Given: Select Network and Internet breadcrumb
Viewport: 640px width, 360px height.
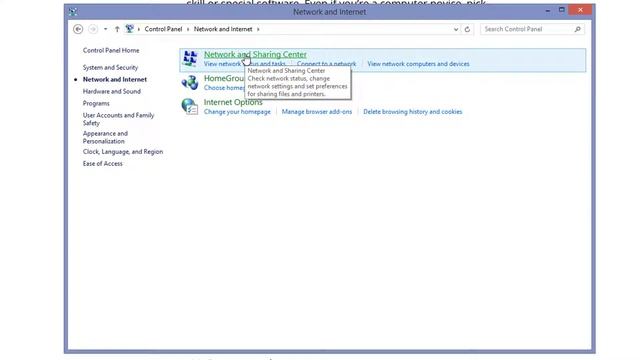Looking at the screenshot, I should 223,29.
